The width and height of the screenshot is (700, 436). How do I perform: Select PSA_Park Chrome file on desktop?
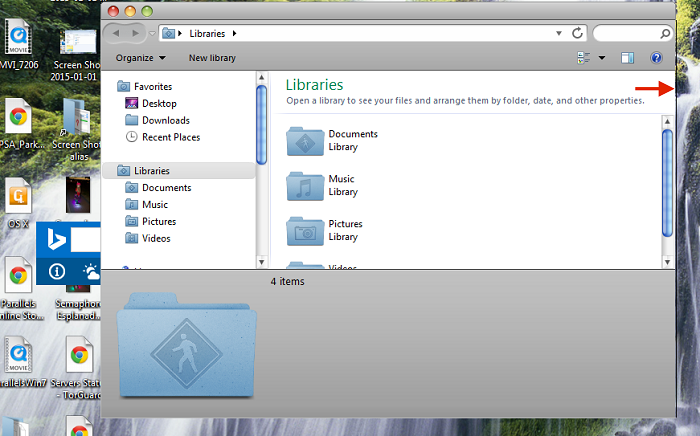click(x=20, y=124)
